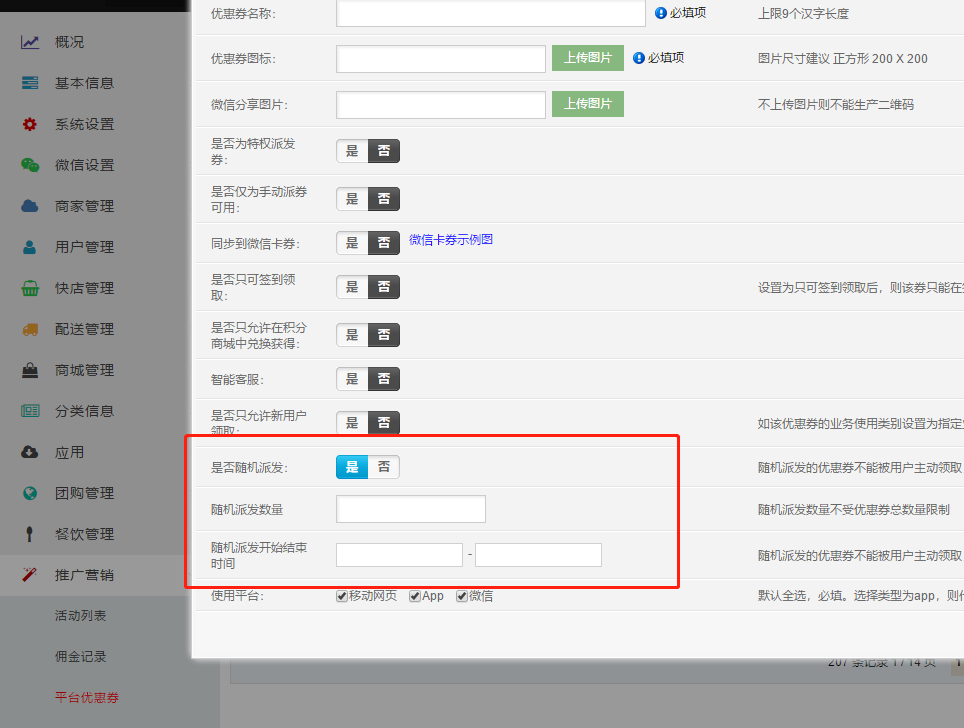
Task: Click the 商家管理 cloud icon
Action: (30, 206)
